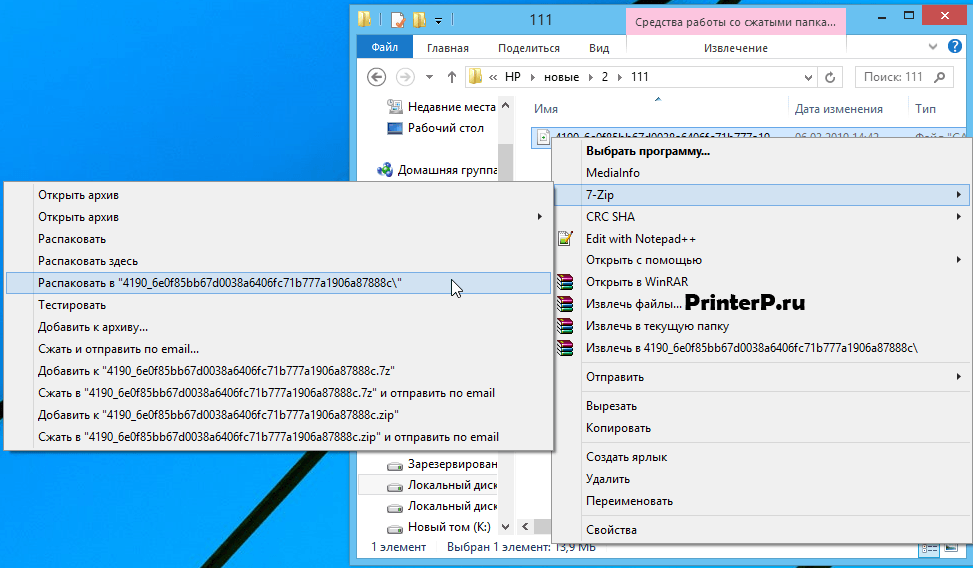
Task: Click WinRAR icon next to 'Извлечь в текущую папку'
Action: pyautogui.click(x=565, y=326)
